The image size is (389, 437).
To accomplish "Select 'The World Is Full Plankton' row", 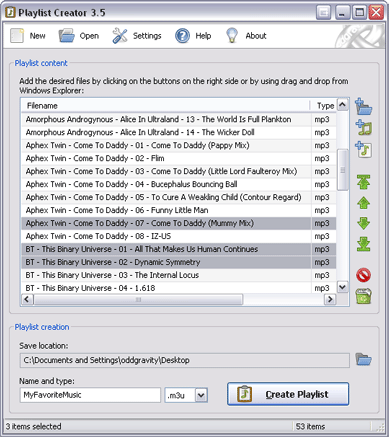I will coord(179,119).
